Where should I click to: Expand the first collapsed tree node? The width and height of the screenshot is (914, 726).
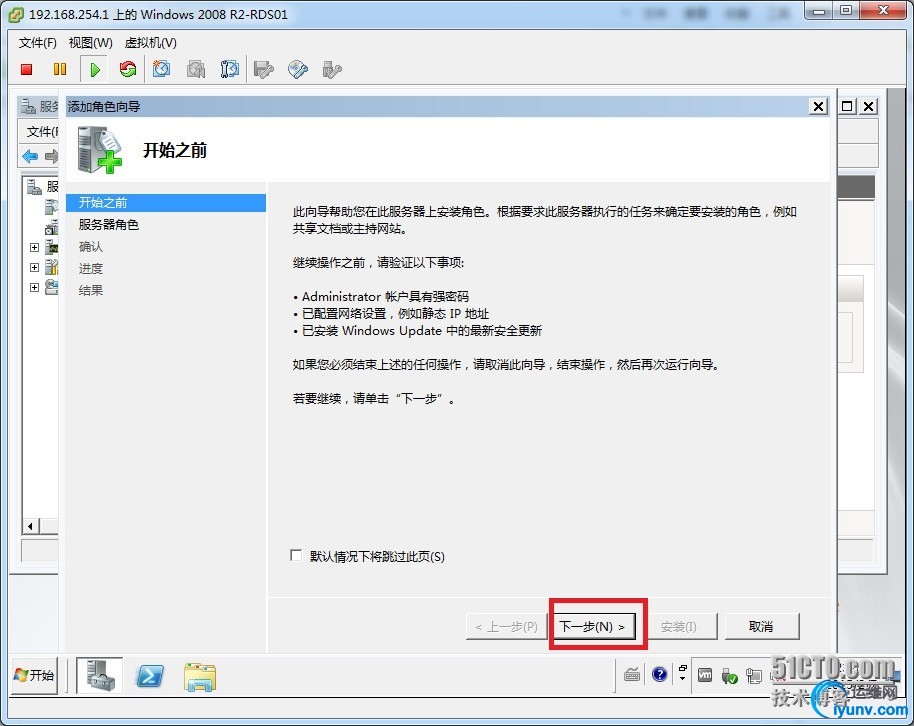pos(34,247)
